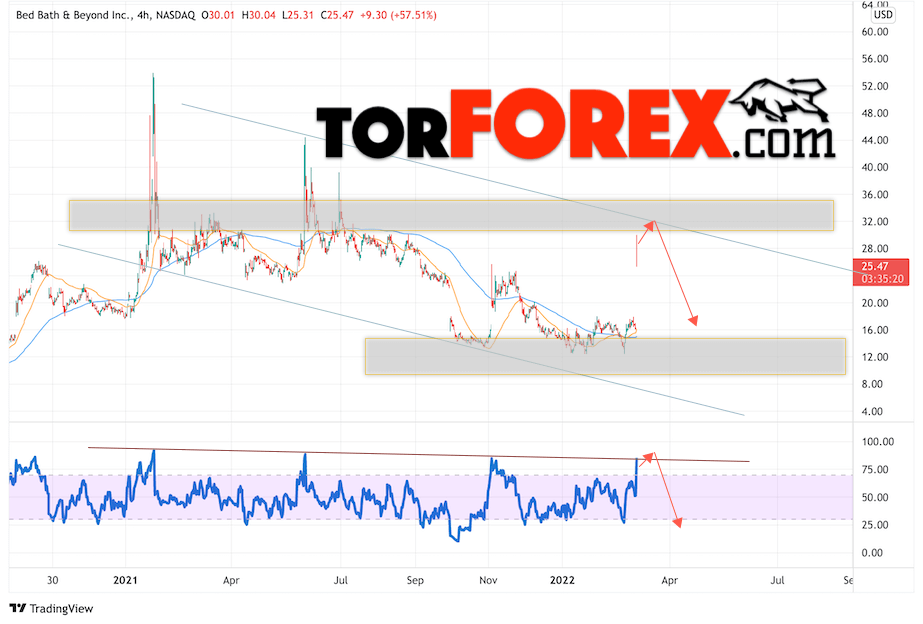Click the high value H30.04
The image size is (923, 624).
click(x=258, y=15)
